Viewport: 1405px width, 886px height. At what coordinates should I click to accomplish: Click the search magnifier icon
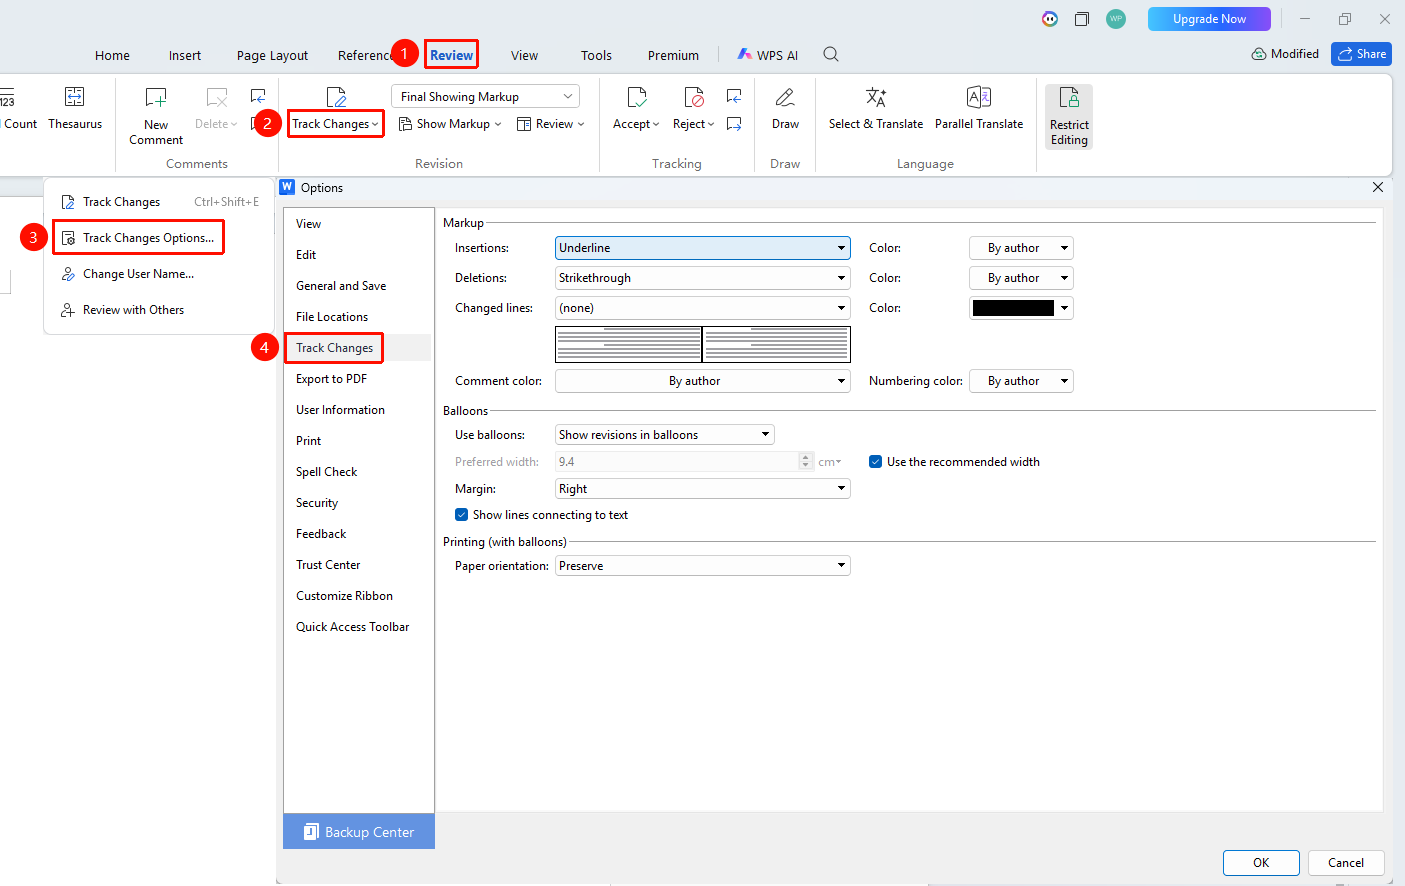click(x=831, y=54)
